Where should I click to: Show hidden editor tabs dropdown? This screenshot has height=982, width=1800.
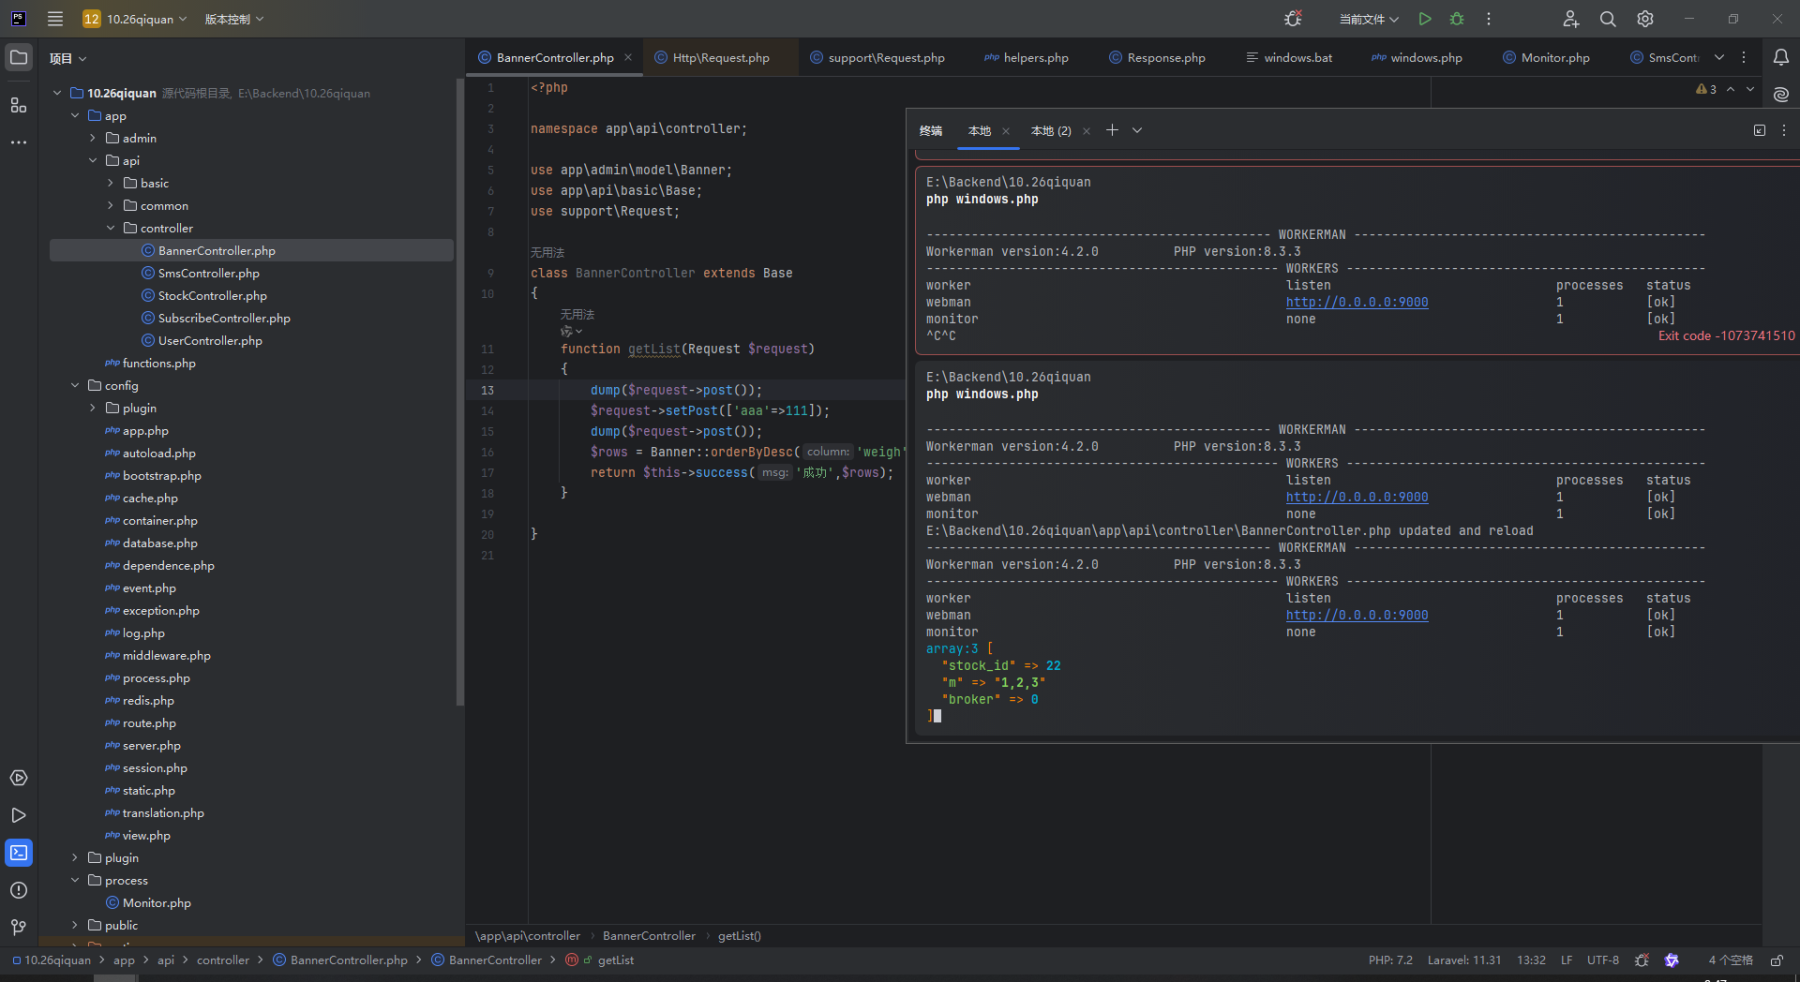click(x=1719, y=57)
